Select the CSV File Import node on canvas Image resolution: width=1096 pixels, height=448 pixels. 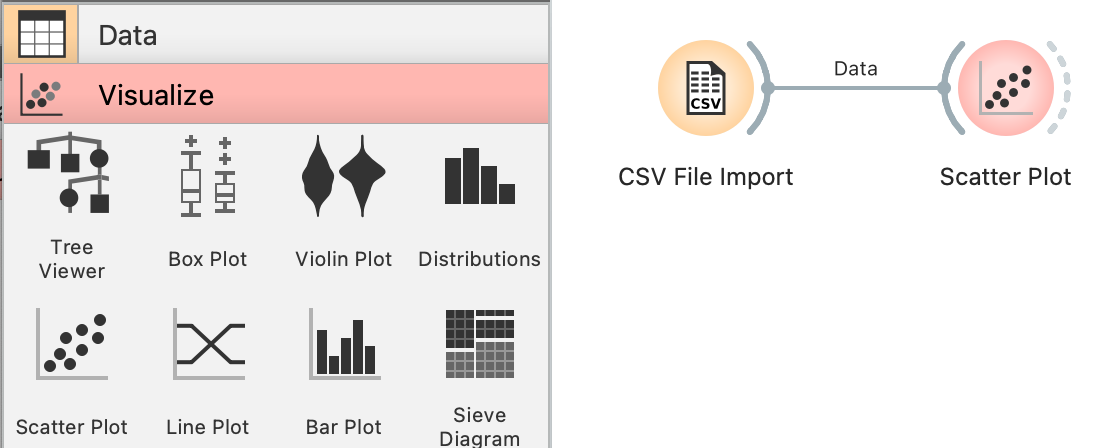[705, 88]
